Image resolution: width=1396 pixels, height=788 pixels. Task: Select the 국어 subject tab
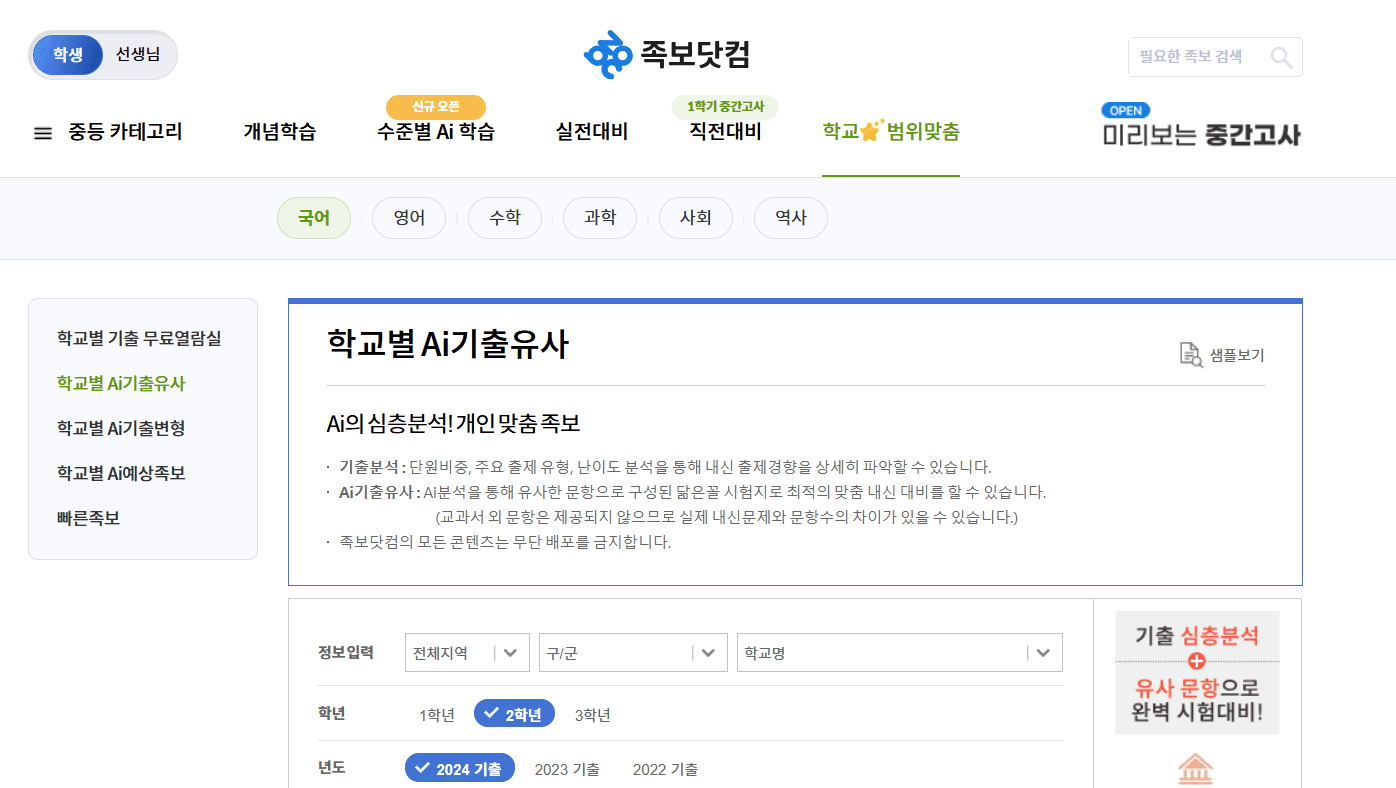(314, 218)
